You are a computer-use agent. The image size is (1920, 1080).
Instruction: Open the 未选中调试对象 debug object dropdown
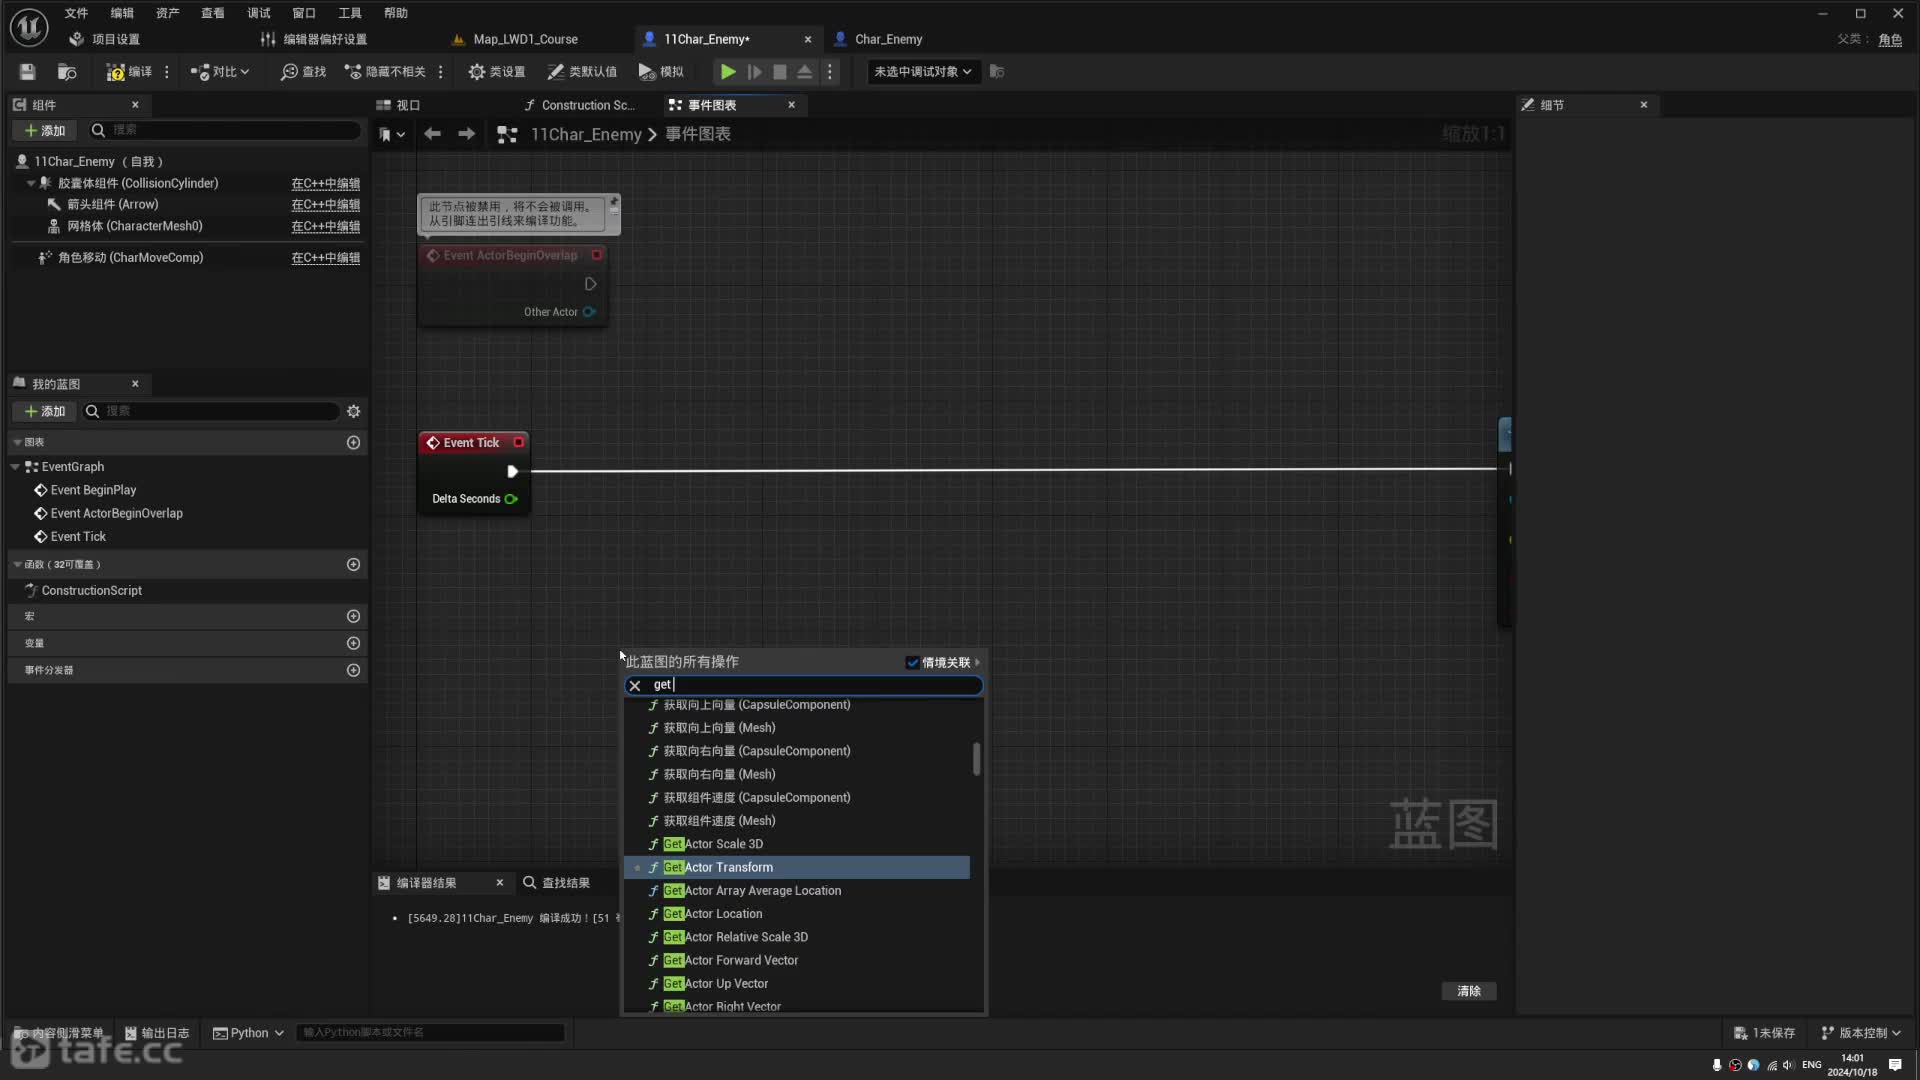(922, 71)
